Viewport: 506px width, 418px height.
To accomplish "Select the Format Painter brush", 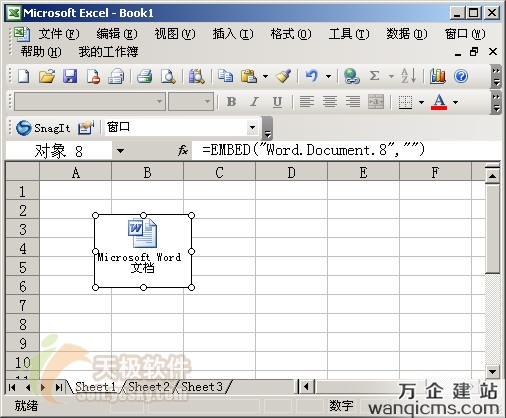I will (x=283, y=76).
